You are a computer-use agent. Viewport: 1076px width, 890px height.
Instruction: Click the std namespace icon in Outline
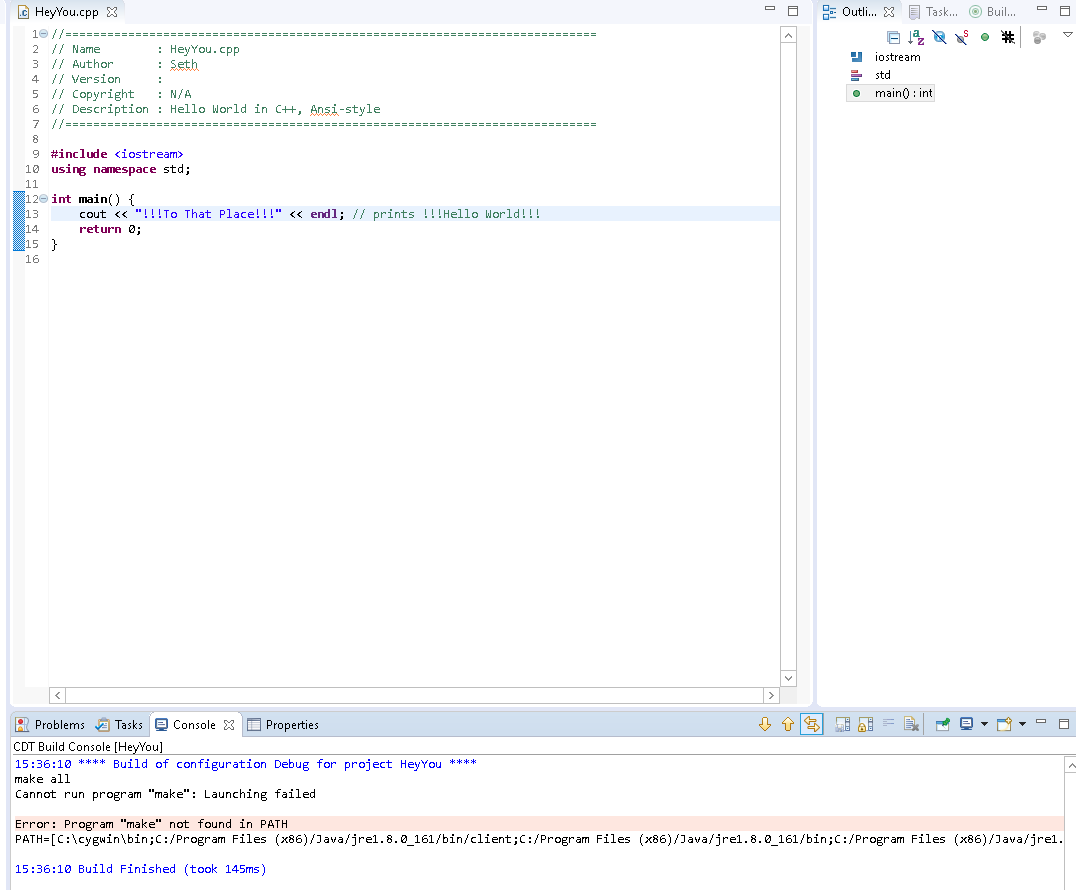tap(856, 75)
